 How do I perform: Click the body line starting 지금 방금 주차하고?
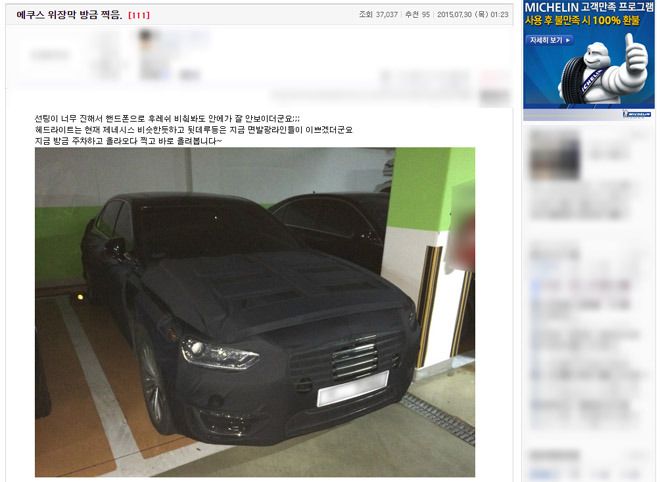128,141
